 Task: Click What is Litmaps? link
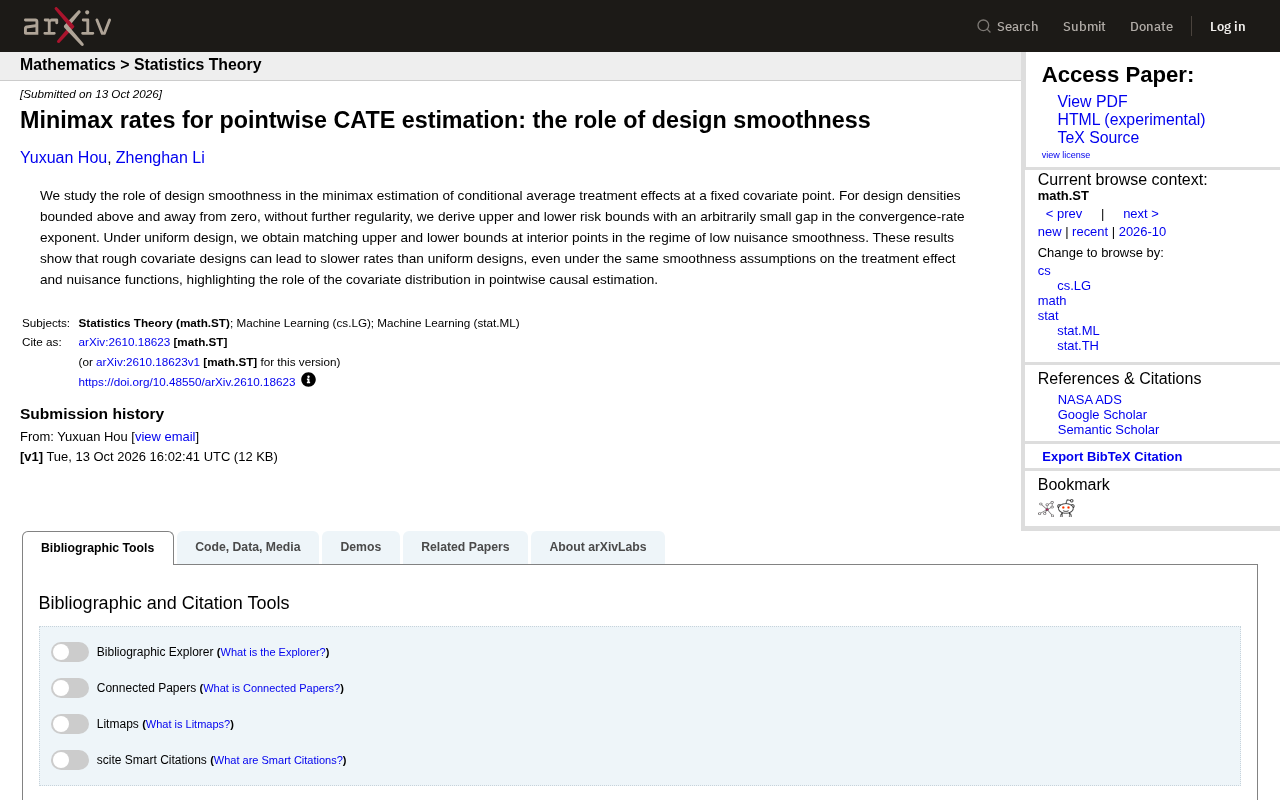point(188,724)
